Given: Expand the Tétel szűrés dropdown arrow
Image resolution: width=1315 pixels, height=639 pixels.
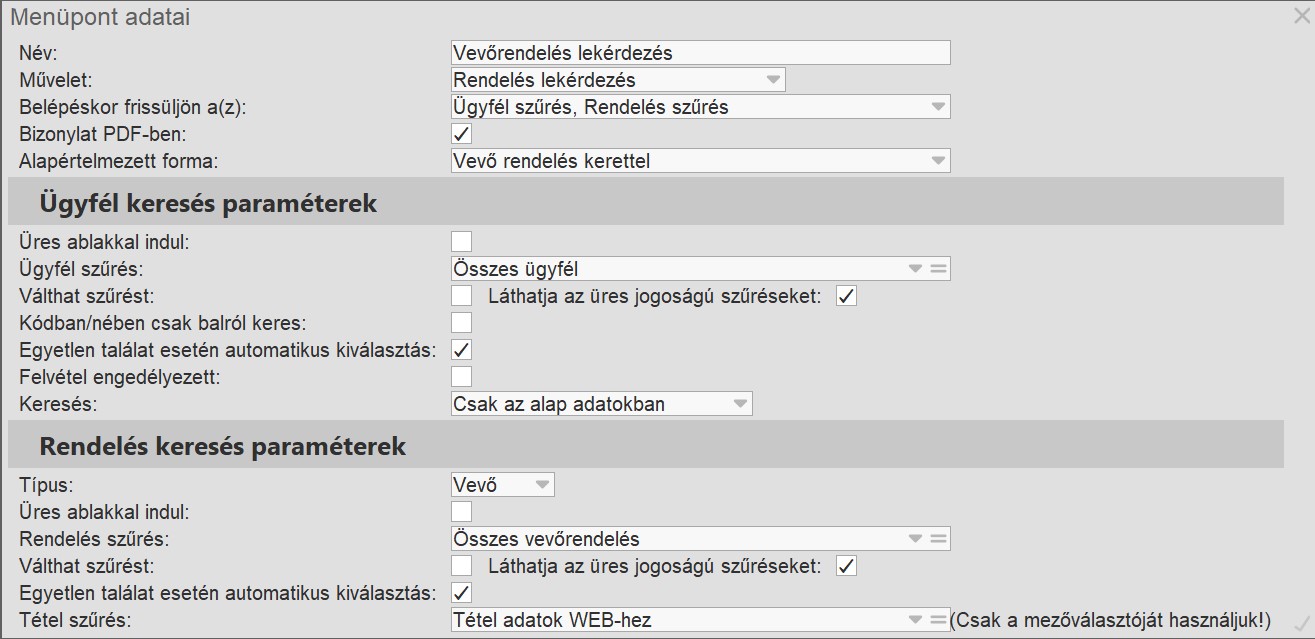Looking at the screenshot, I should point(914,620).
